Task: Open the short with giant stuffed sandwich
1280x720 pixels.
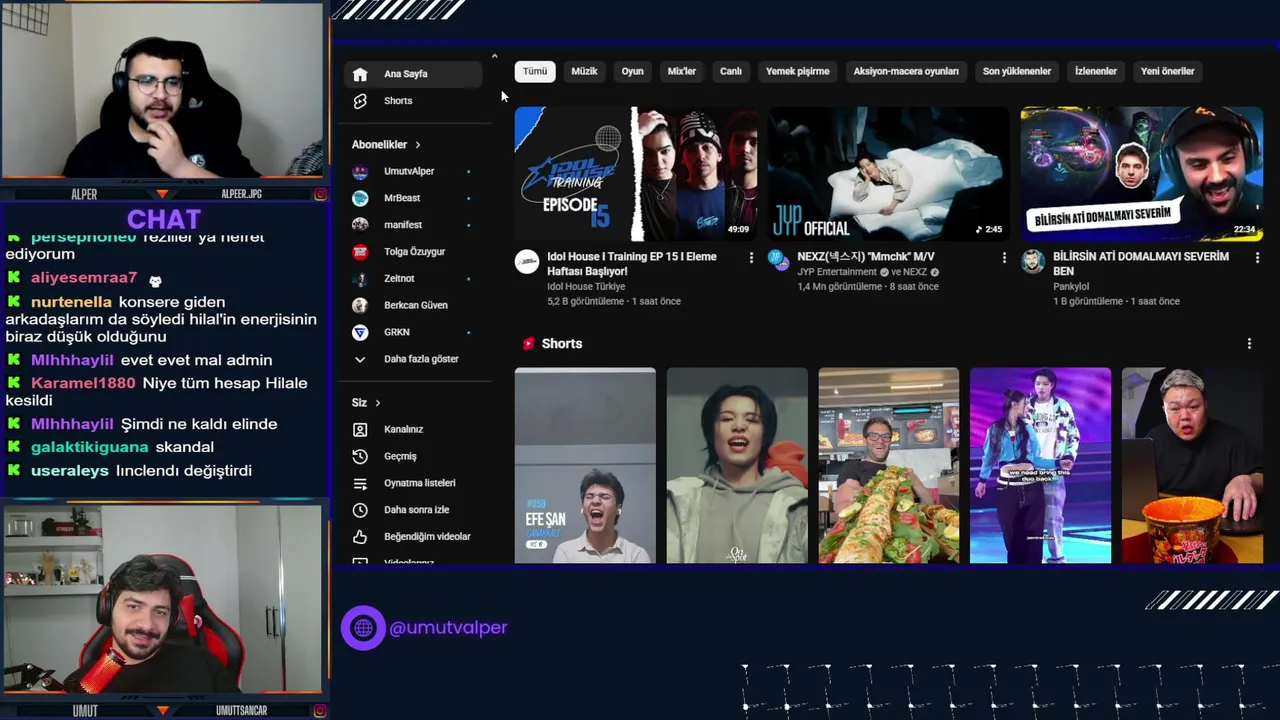Action: [889, 465]
